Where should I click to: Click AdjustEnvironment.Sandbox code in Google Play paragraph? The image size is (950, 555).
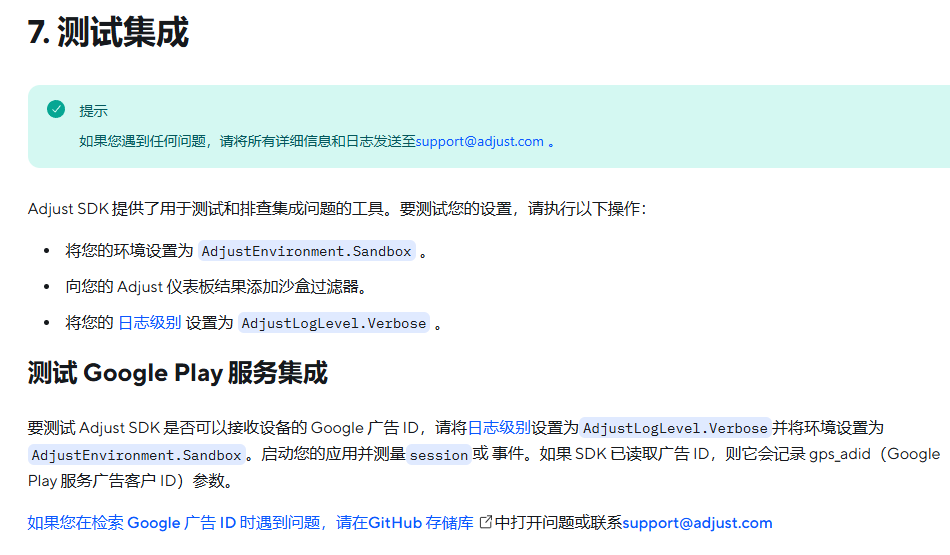tap(136, 455)
